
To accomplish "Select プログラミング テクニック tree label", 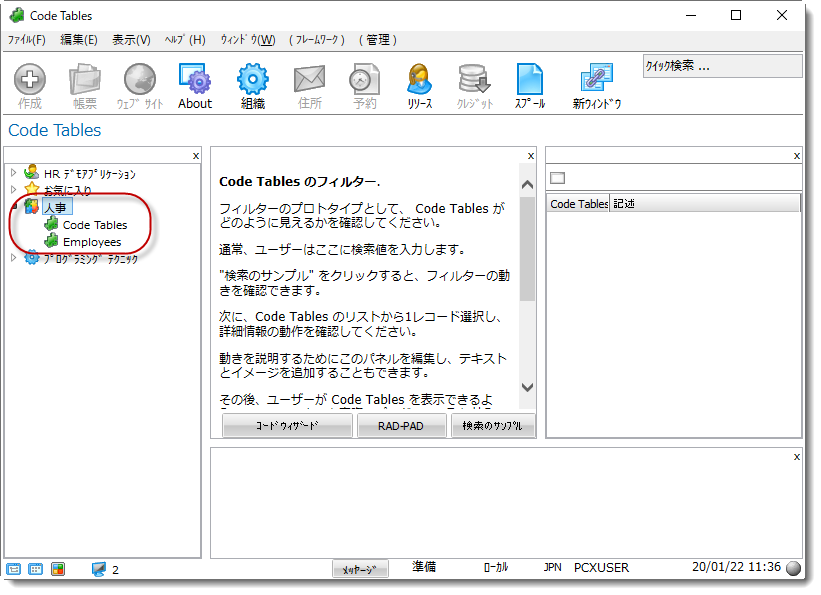I will pos(91,259).
